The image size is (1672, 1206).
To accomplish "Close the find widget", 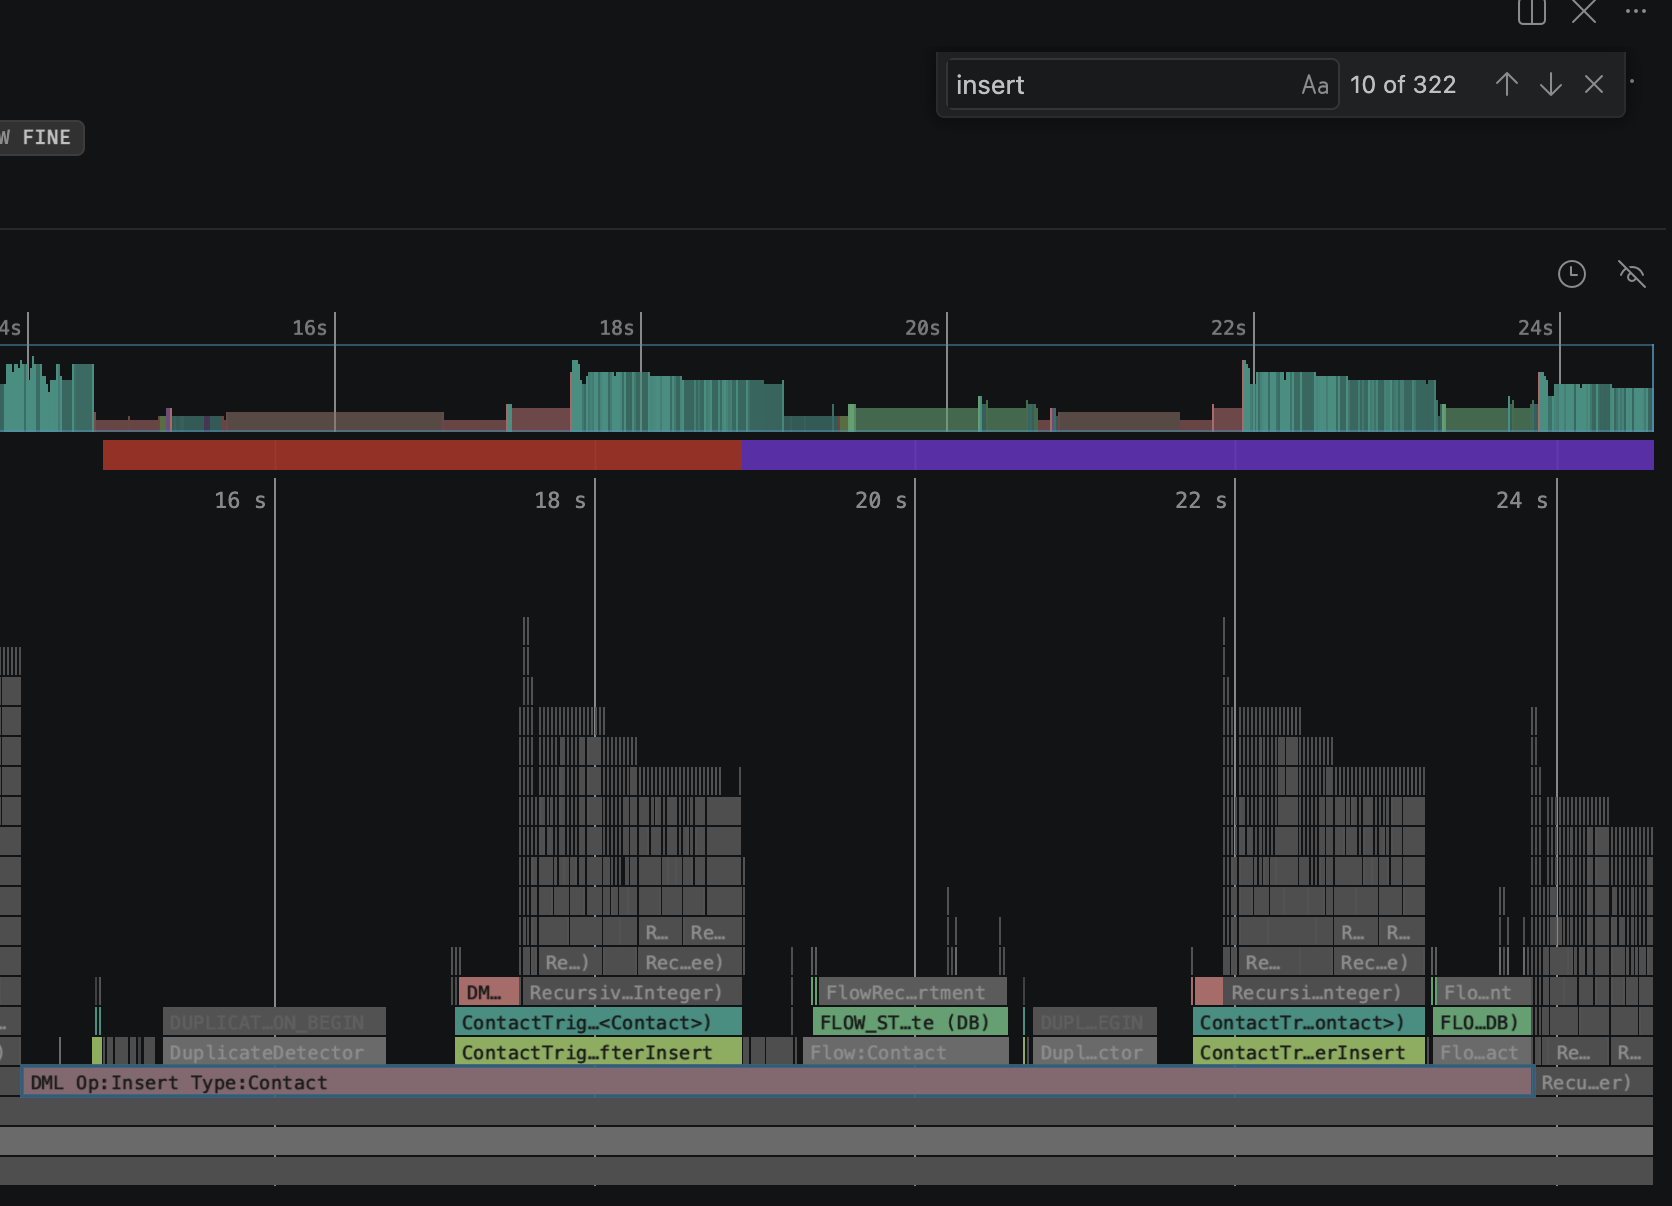I will tap(1594, 85).
